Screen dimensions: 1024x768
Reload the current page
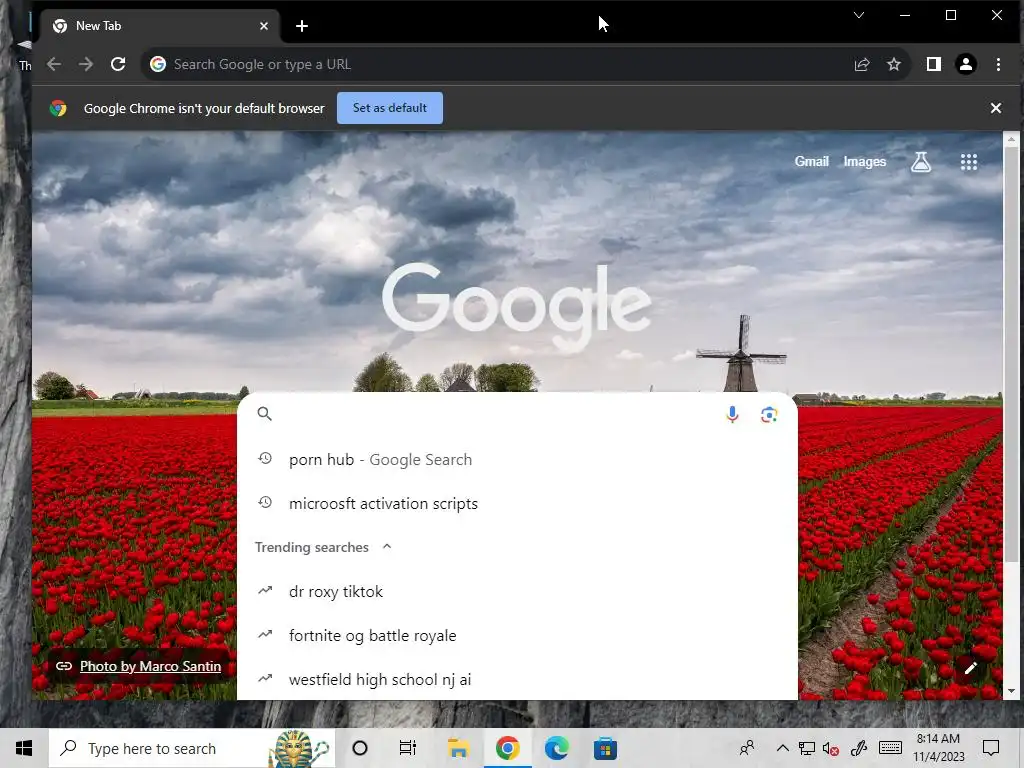pyautogui.click(x=118, y=64)
